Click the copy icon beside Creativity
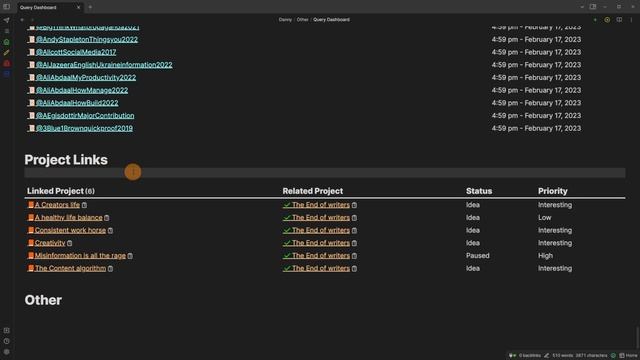The image size is (640, 360). tap(70, 243)
